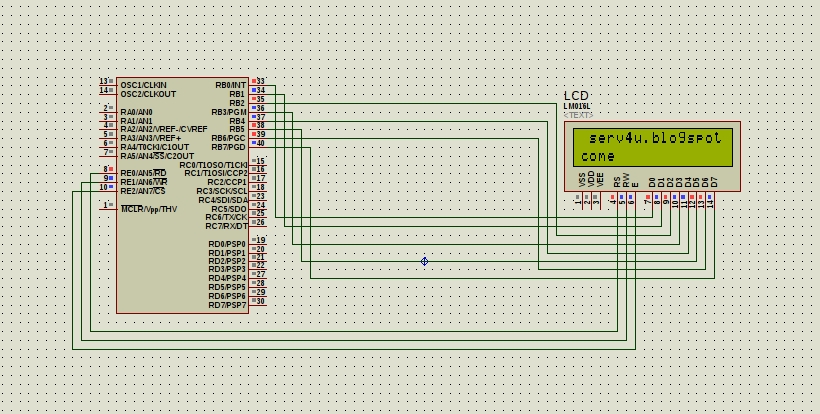The height and width of the screenshot is (414, 820).
Task: Select the RC5/SDO pin label
Action: [229, 209]
